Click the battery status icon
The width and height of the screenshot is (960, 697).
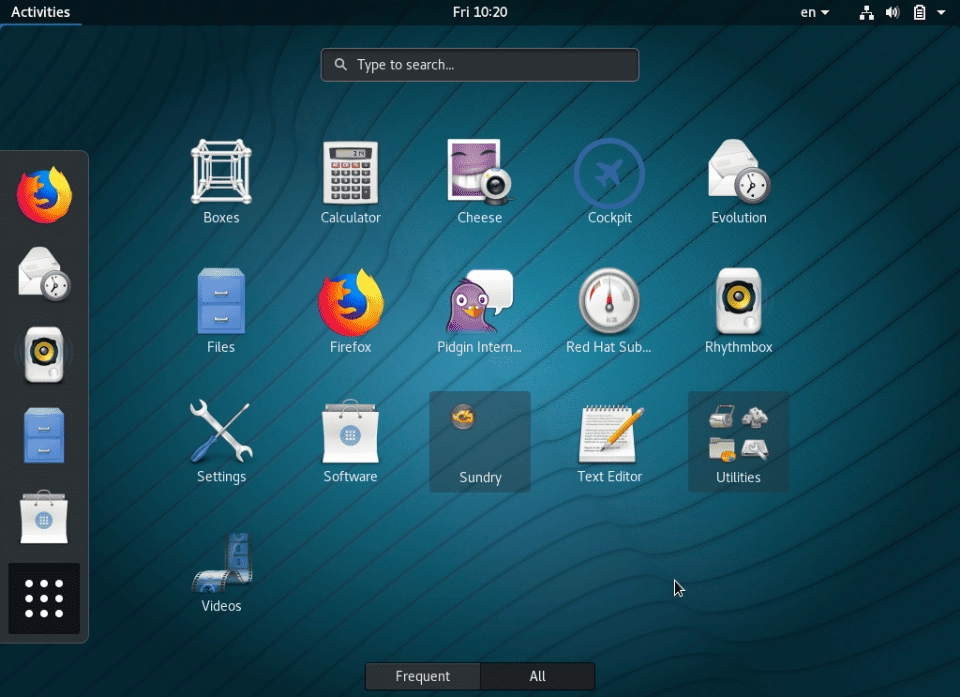tap(920, 12)
